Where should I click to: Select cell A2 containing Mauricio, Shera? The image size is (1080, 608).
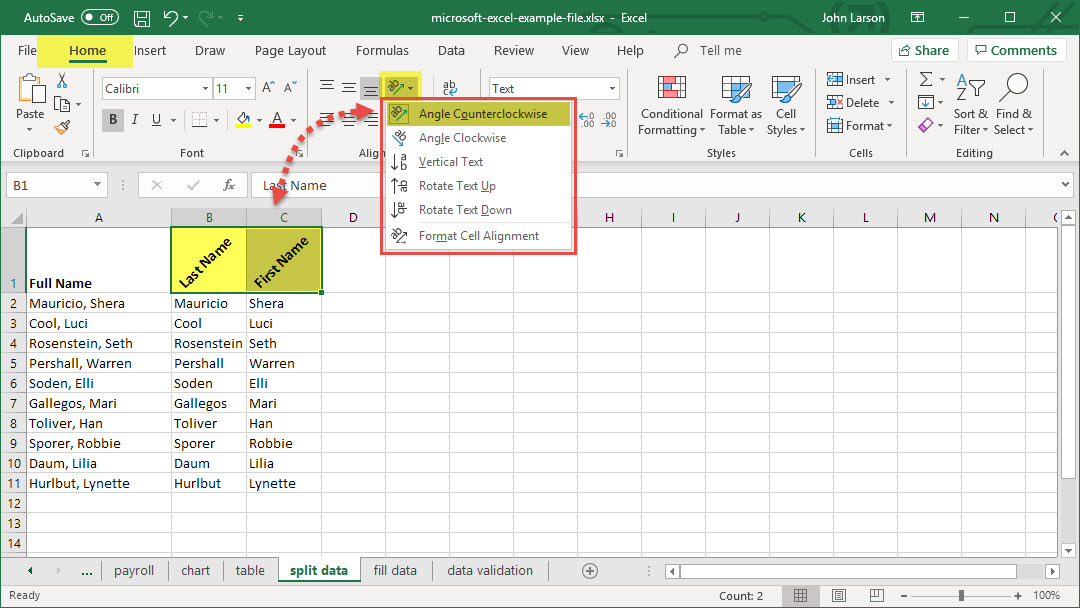point(98,303)
